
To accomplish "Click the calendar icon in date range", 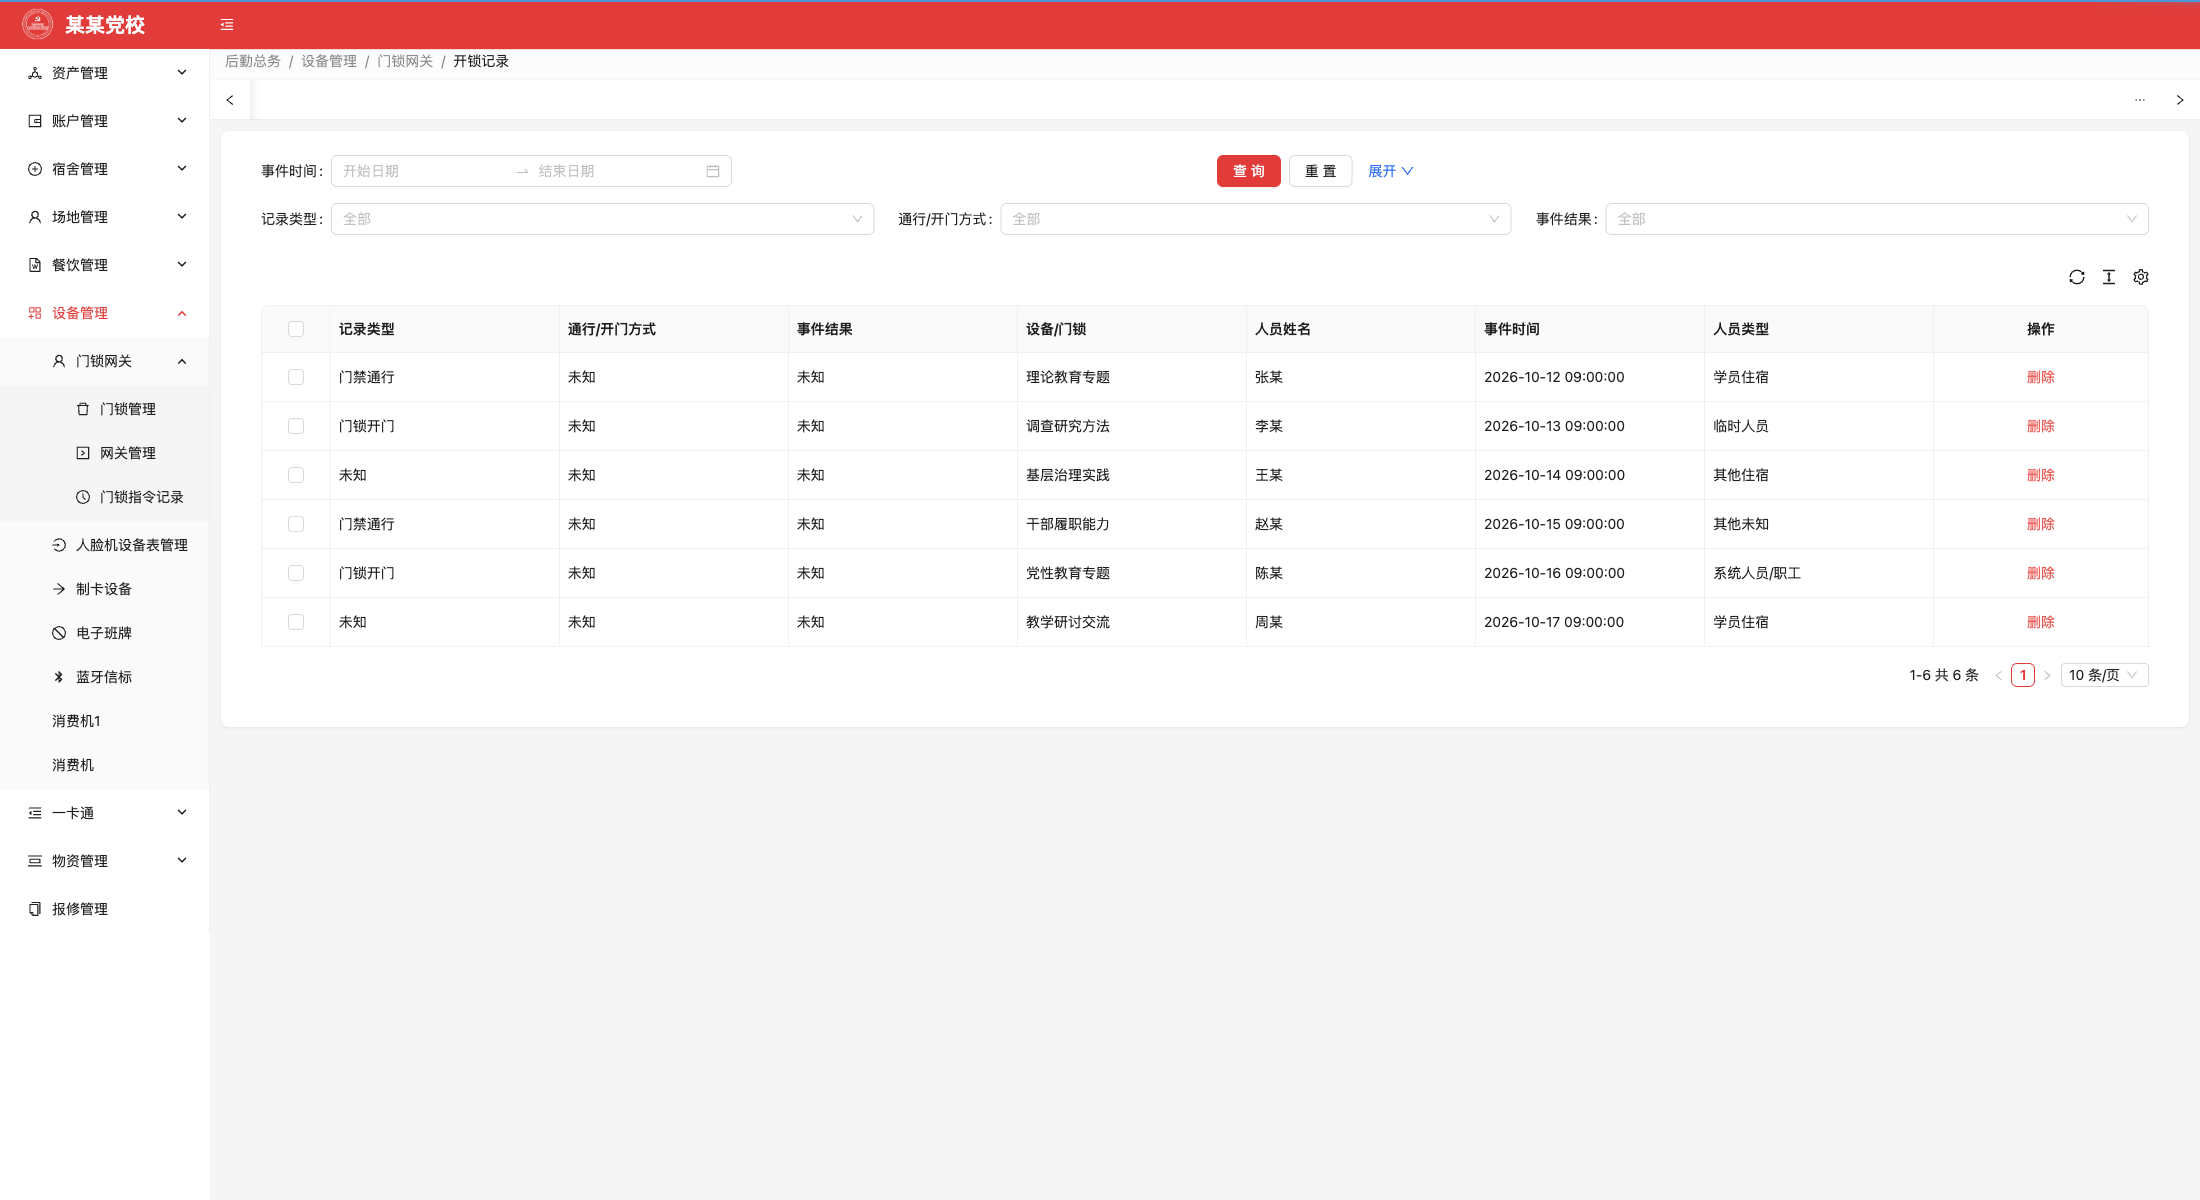I will (x=713, y=171).
